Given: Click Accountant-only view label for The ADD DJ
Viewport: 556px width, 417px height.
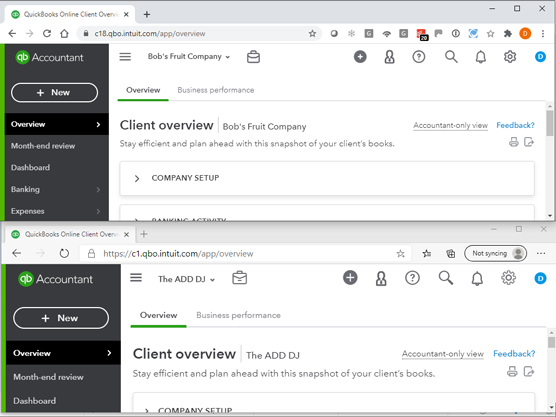Looking at the screenshot, I should pyautogui.click(x=443, y=354).
